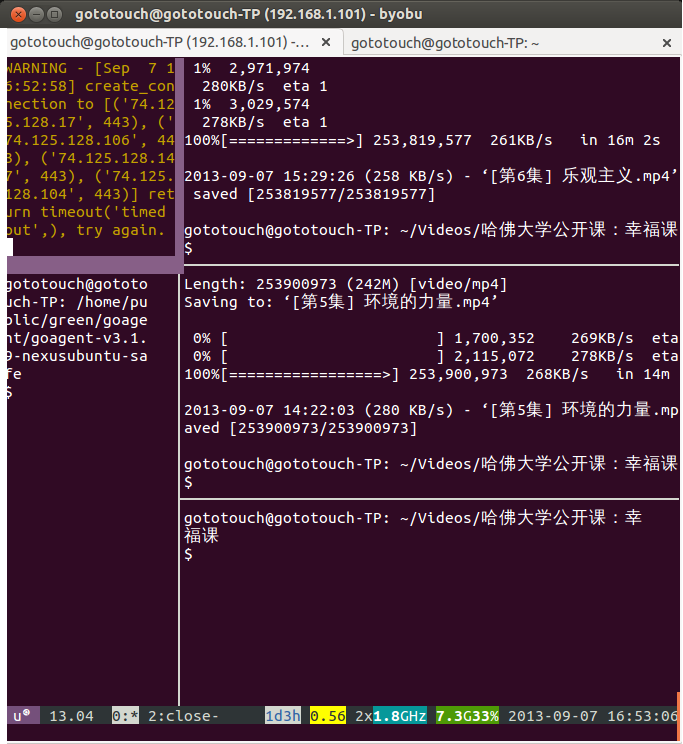The width and height of the screenshot is (683, 744).
Task: Close the 192.168.1.101 terminal tab
Action: (x=326, y=43)
